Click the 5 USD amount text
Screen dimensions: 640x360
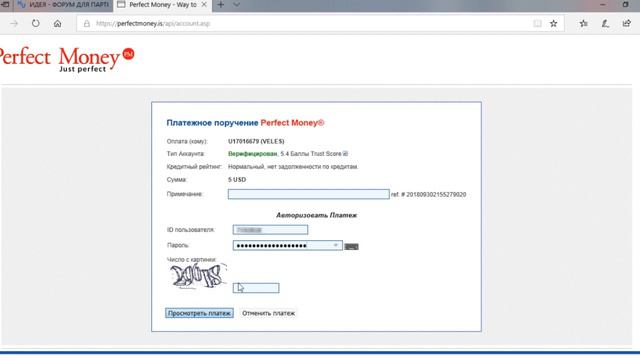237,180
